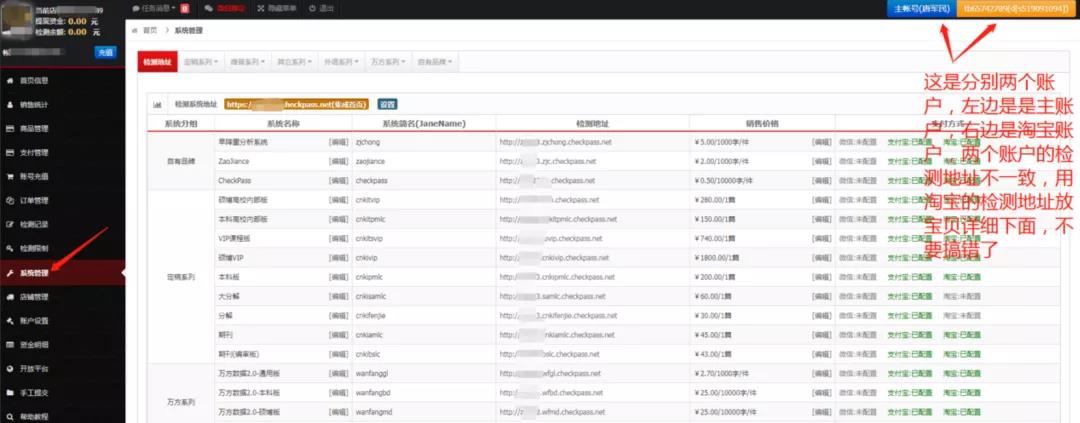Viewport: 1080px width, 423px height.
Task: Click 支付宝:已配置 status in the cnkipmlc row
Action: click(x=910, y=277)
